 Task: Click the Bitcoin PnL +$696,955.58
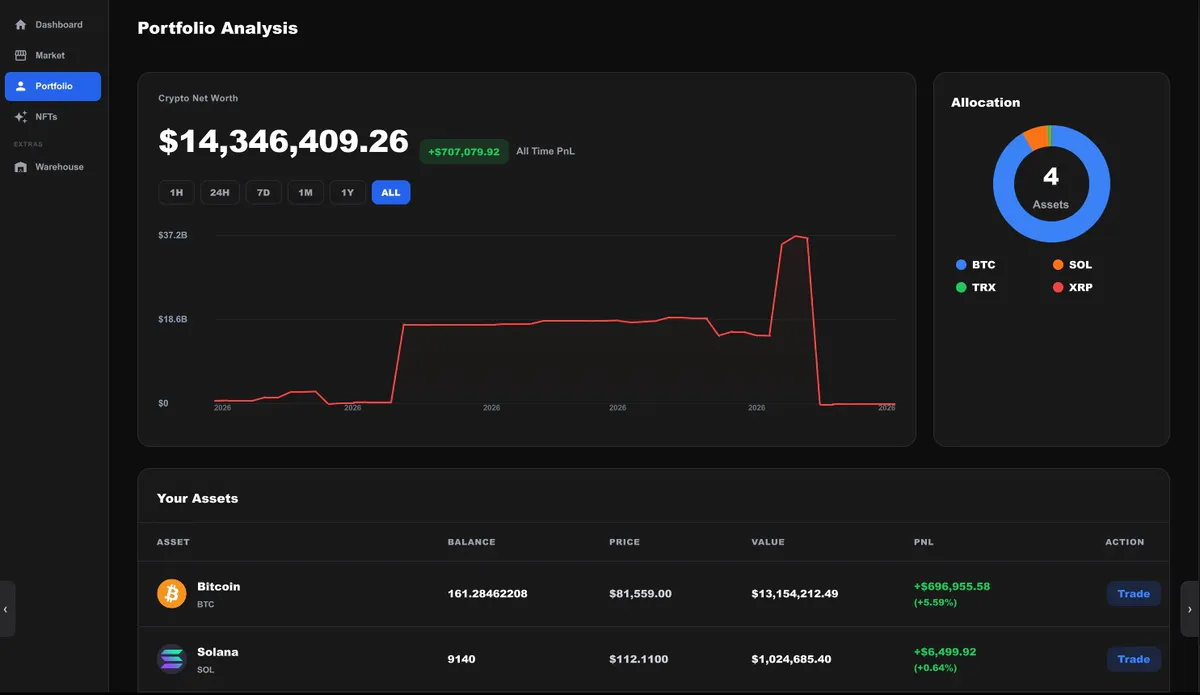(952, 586)
